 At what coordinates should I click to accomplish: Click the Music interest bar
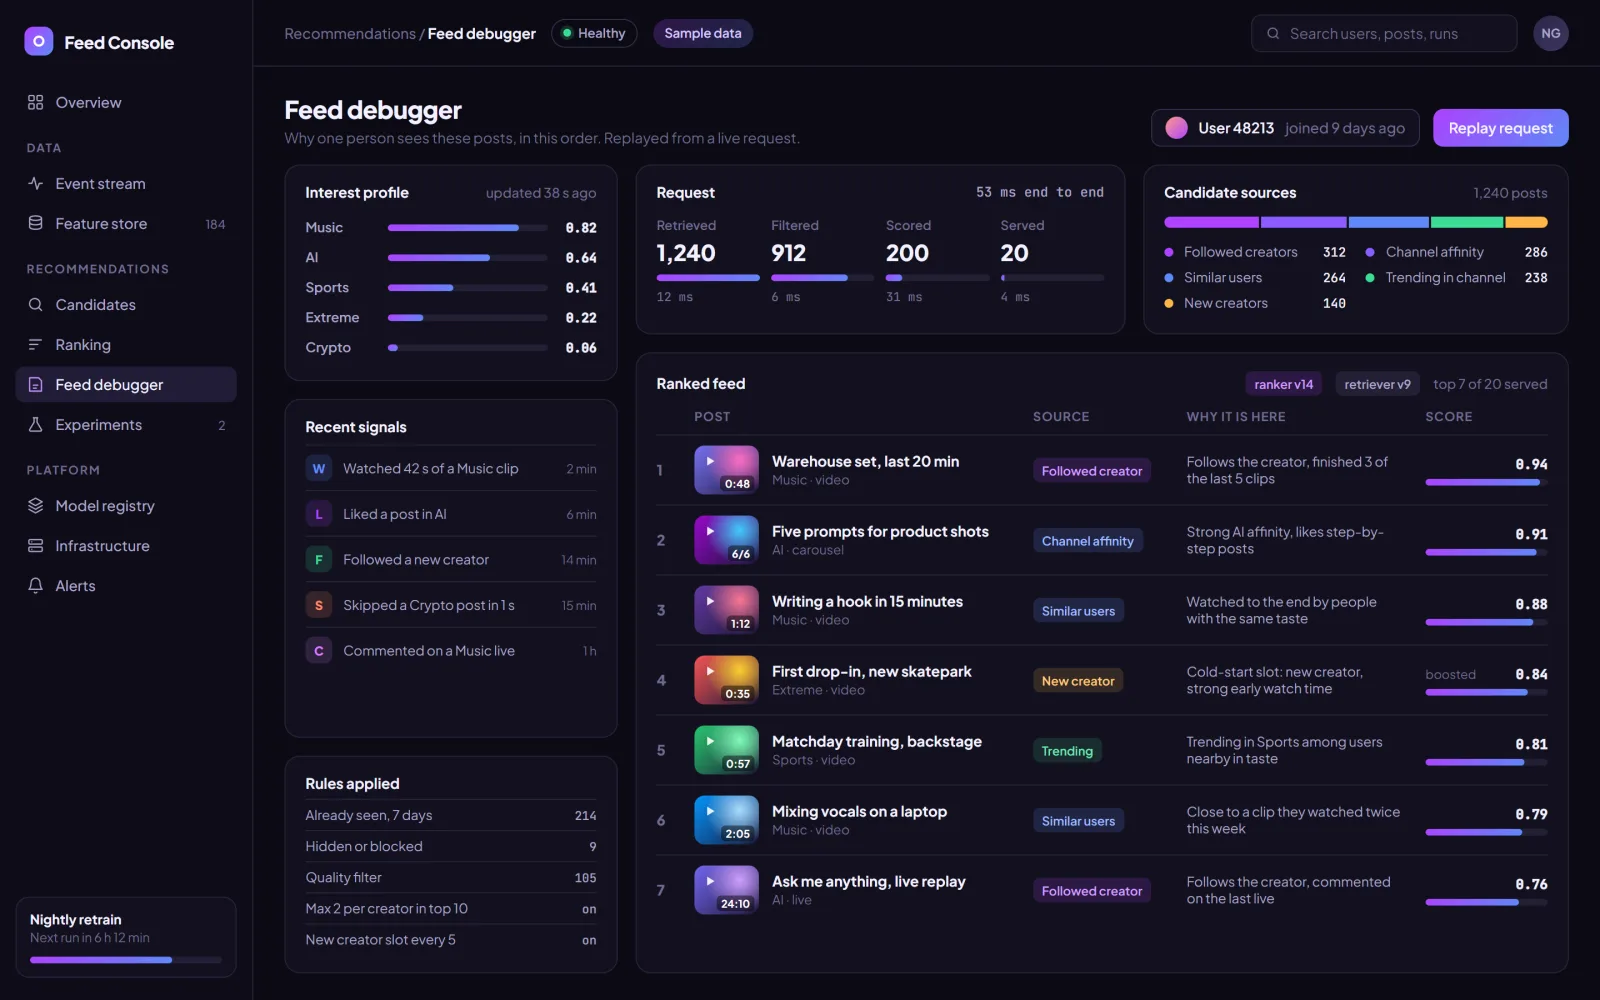pos(468,228)
